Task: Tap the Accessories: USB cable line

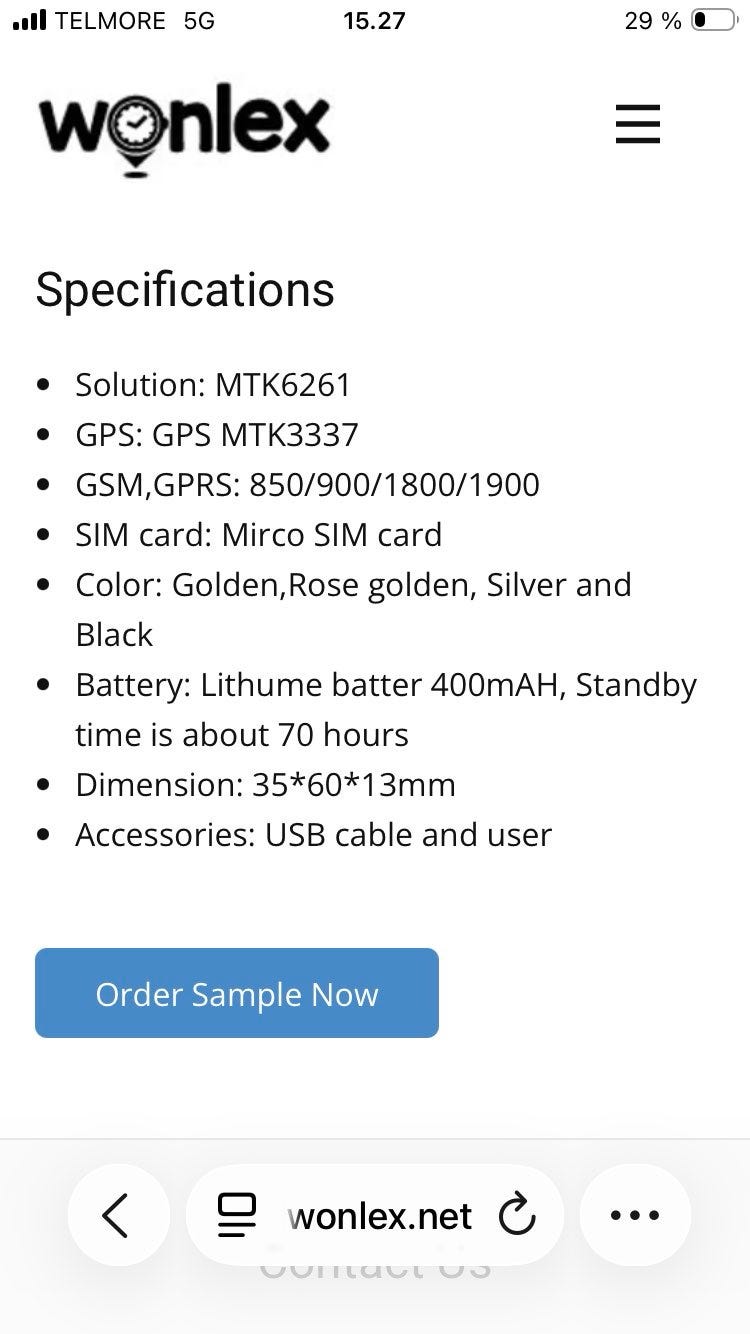Action: click(313, 835)
